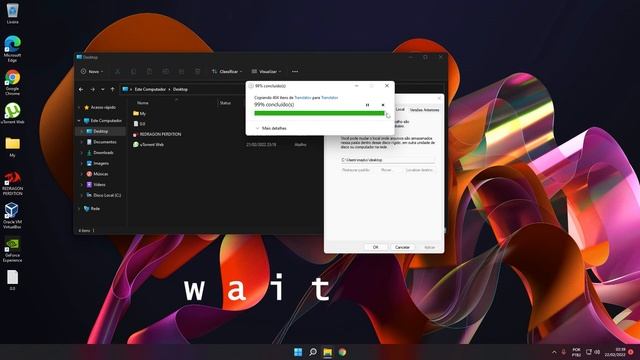Pause the file copy operation
The width and height of the screenshot is (640, 360).
coord(367,105)
